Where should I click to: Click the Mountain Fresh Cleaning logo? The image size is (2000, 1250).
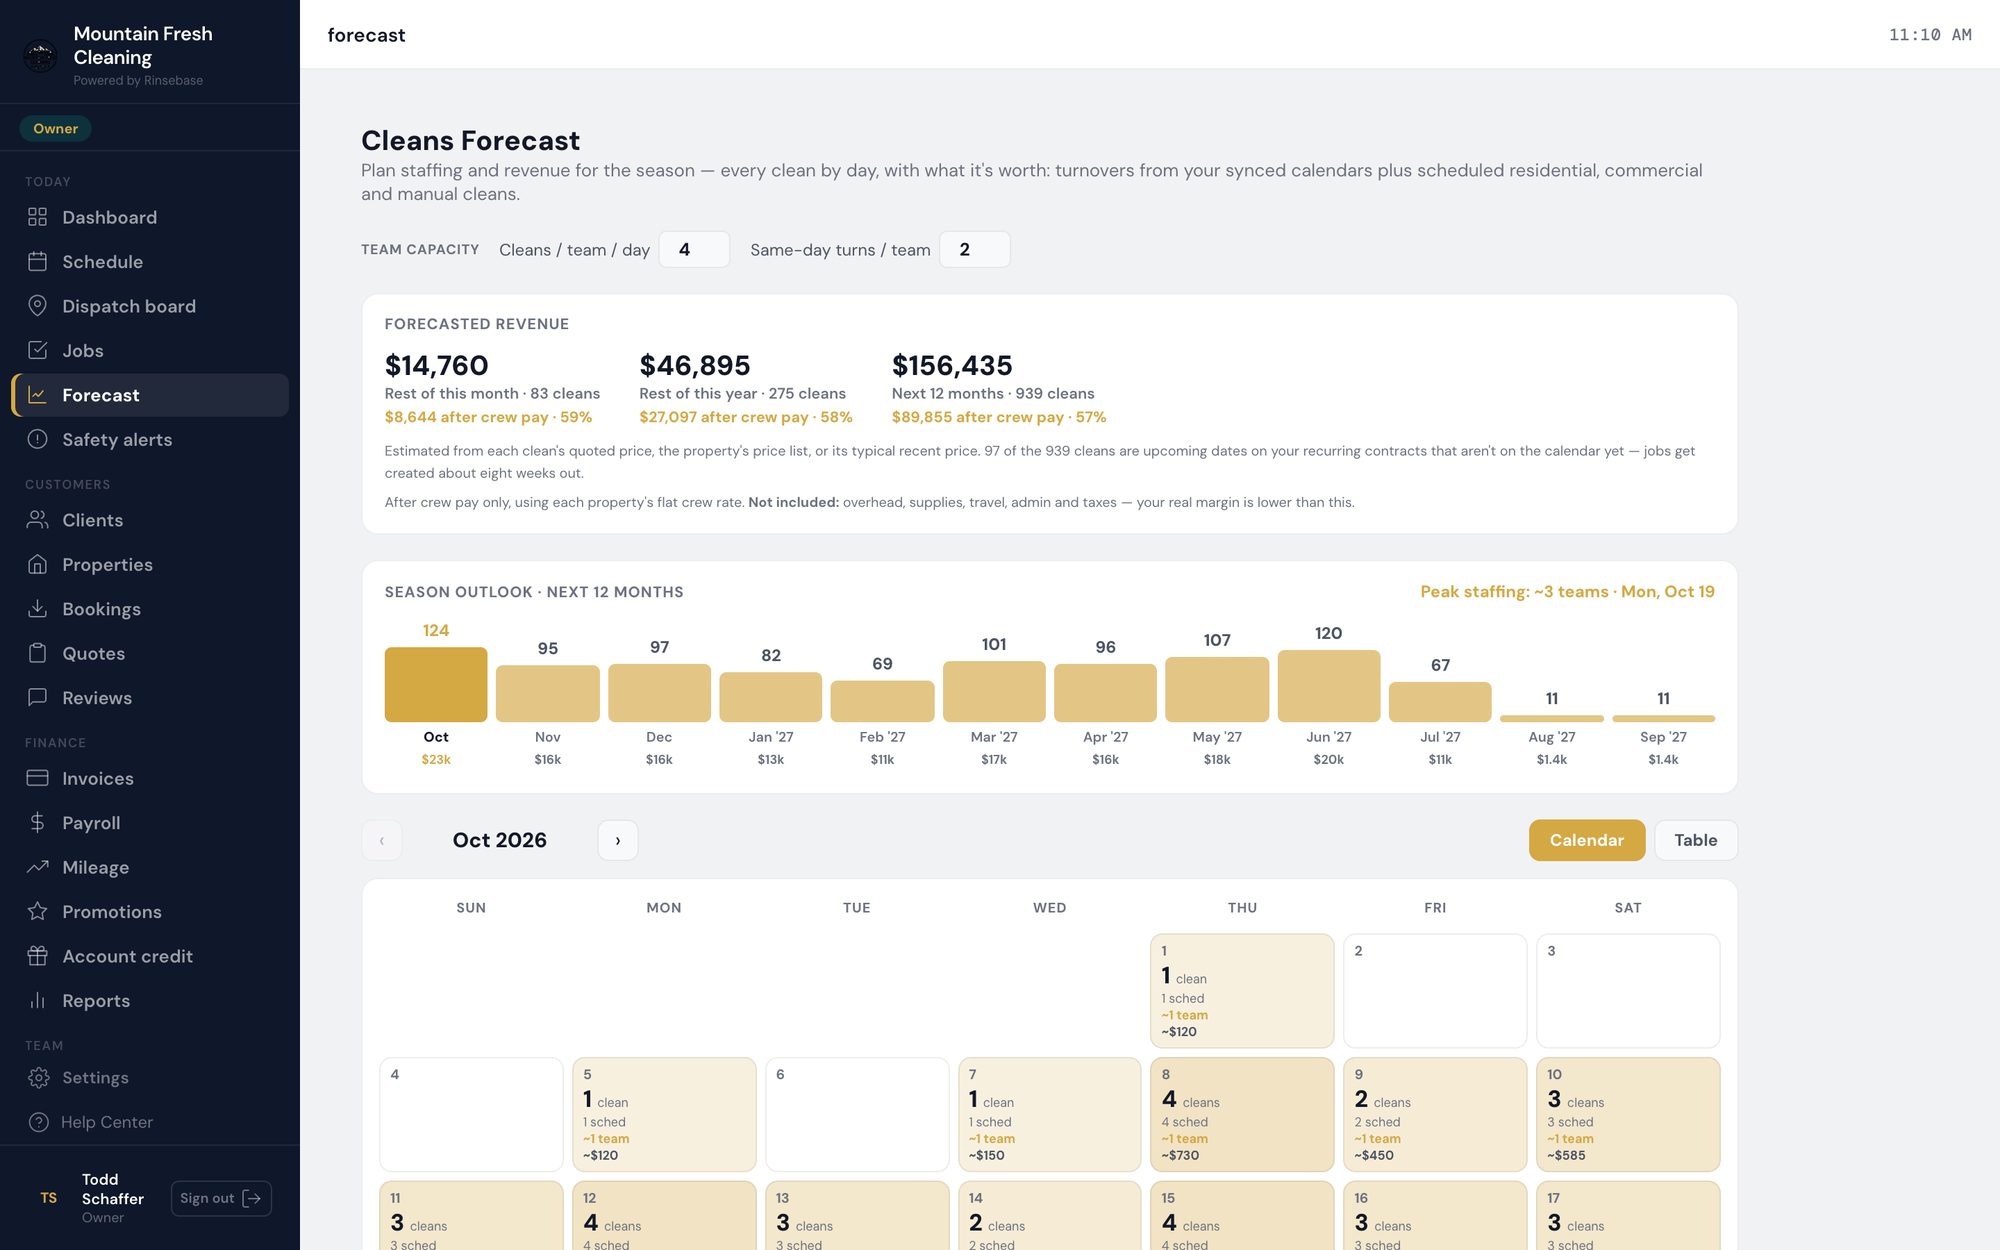point(40,56)
